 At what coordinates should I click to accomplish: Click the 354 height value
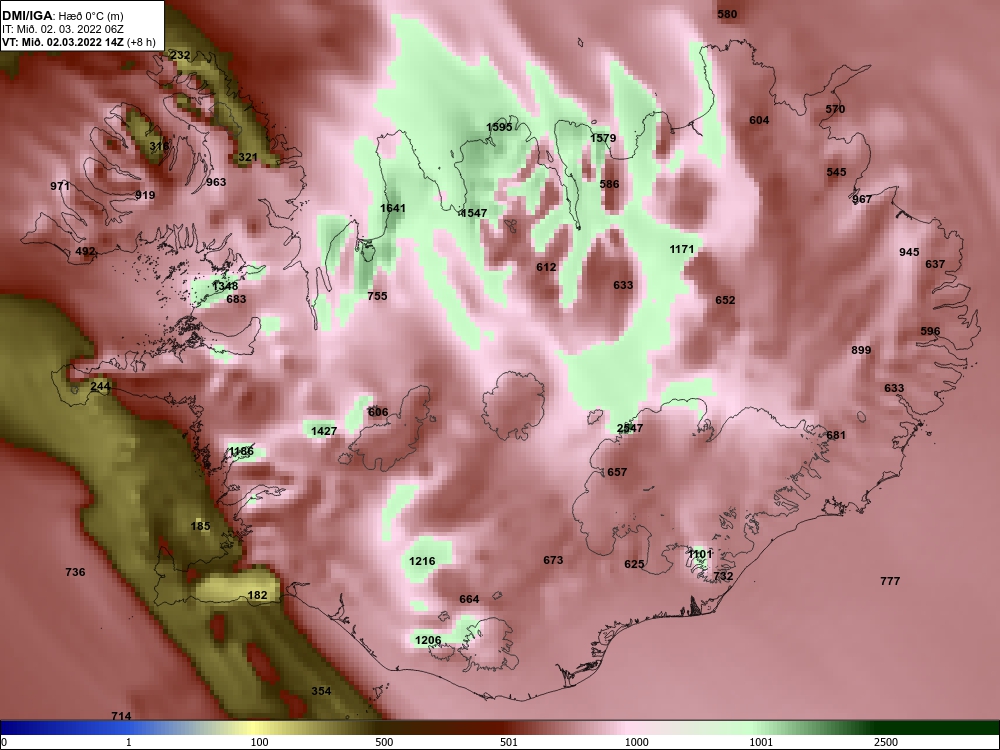[321, 691]
